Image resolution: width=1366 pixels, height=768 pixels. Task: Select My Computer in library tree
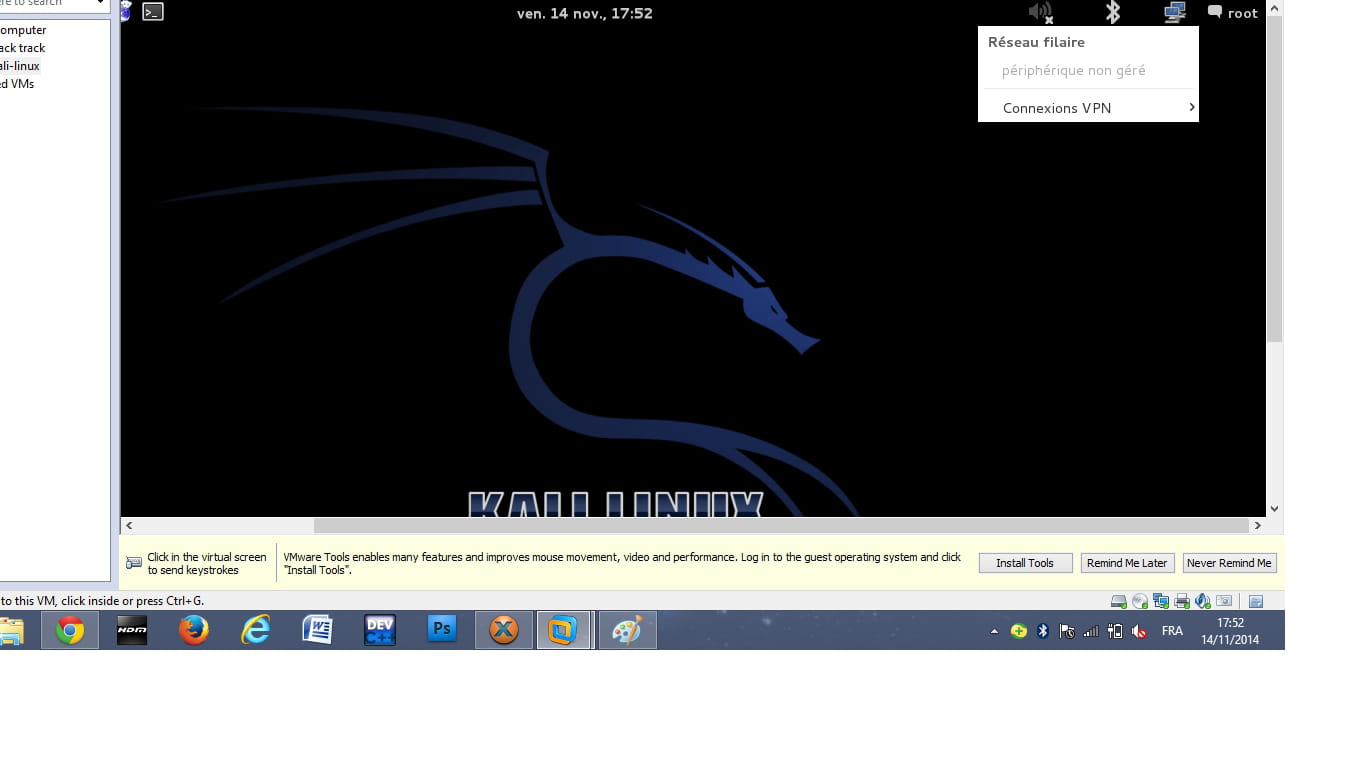tap(23, 30)
